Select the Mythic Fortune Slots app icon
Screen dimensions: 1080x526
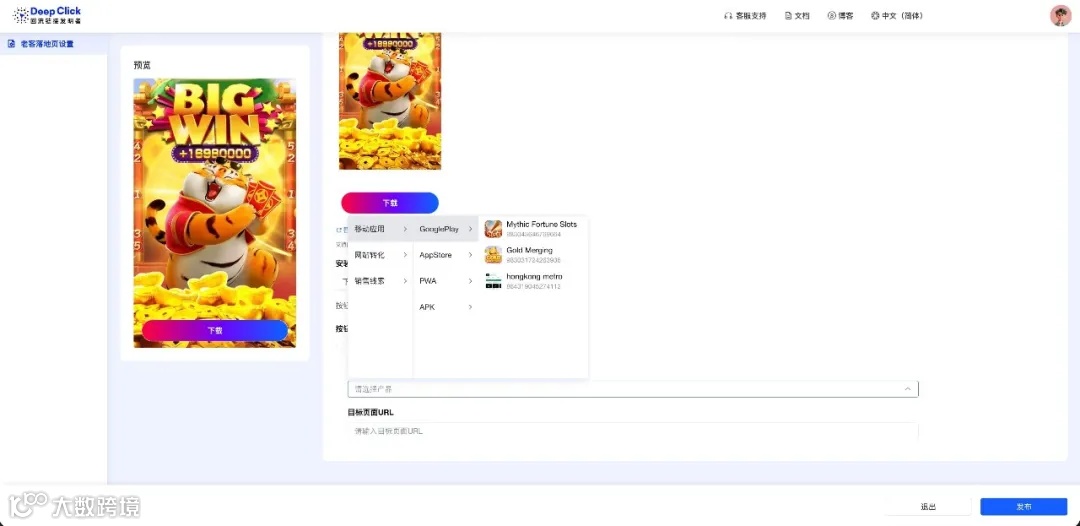point(493,229)
